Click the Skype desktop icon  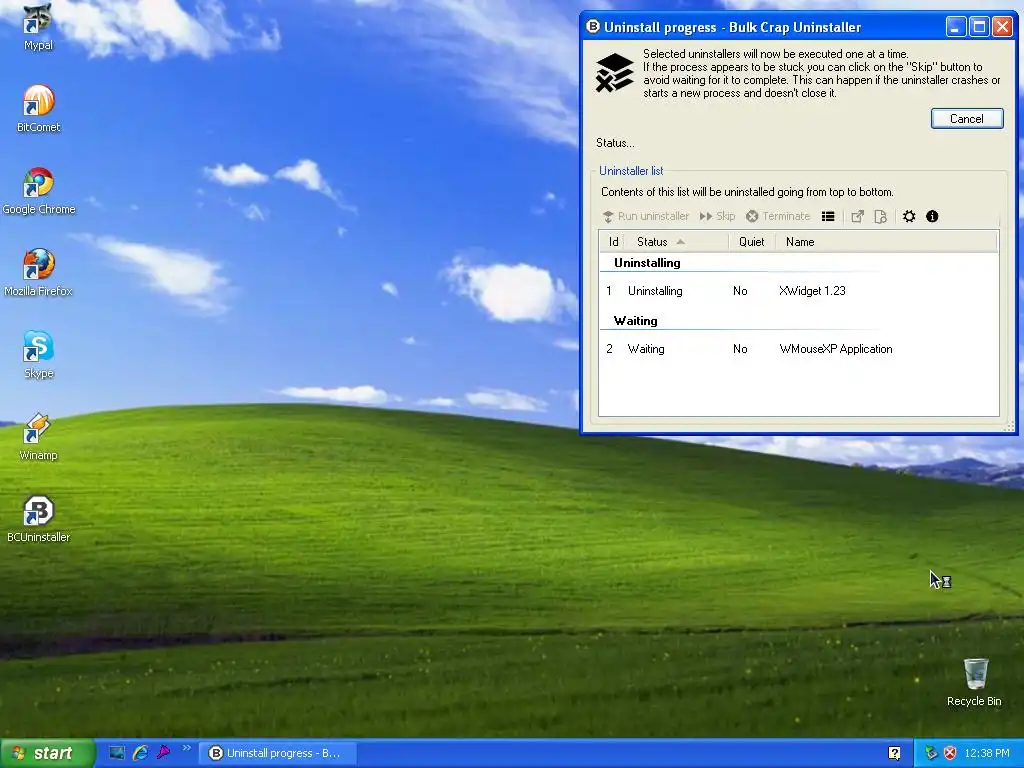click(x=39, y=355)
